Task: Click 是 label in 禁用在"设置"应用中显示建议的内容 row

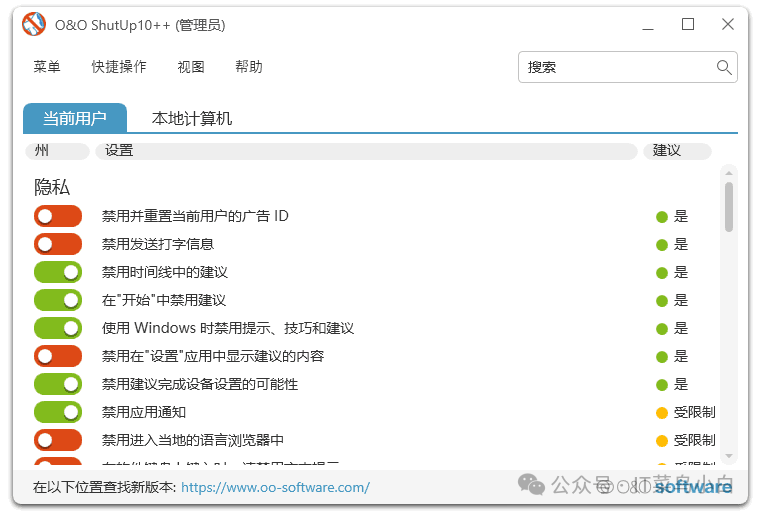Action: tap(681, 356)
